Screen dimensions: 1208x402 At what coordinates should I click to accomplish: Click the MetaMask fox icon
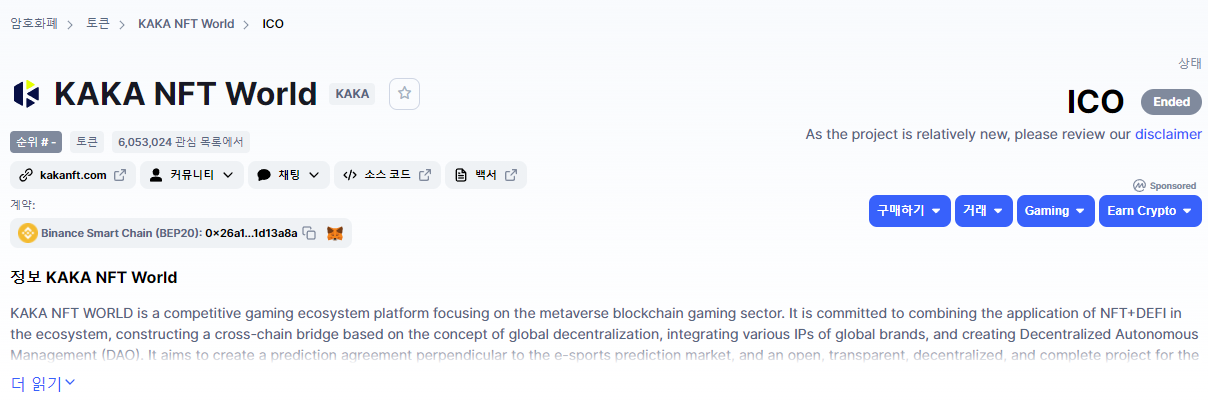335,233
